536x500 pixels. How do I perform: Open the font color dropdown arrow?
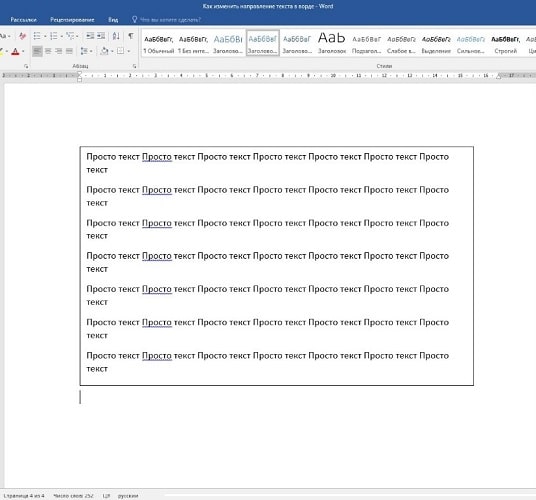[23, 52]
